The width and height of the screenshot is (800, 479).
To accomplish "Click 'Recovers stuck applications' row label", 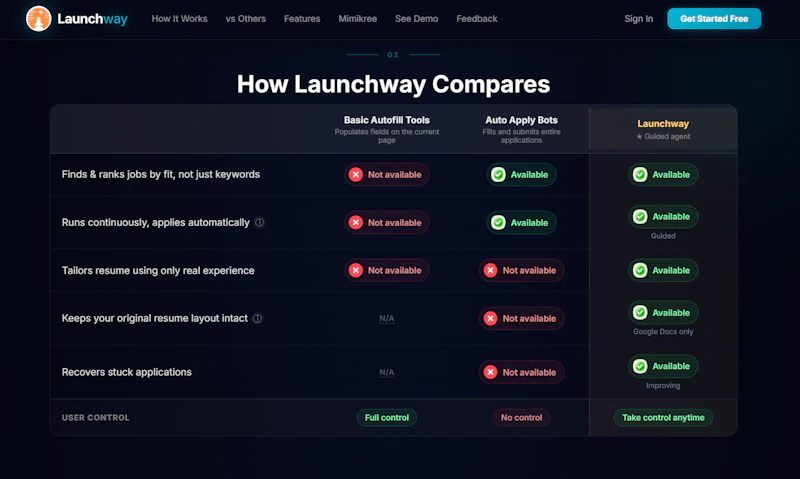I will tap(127, 372).
